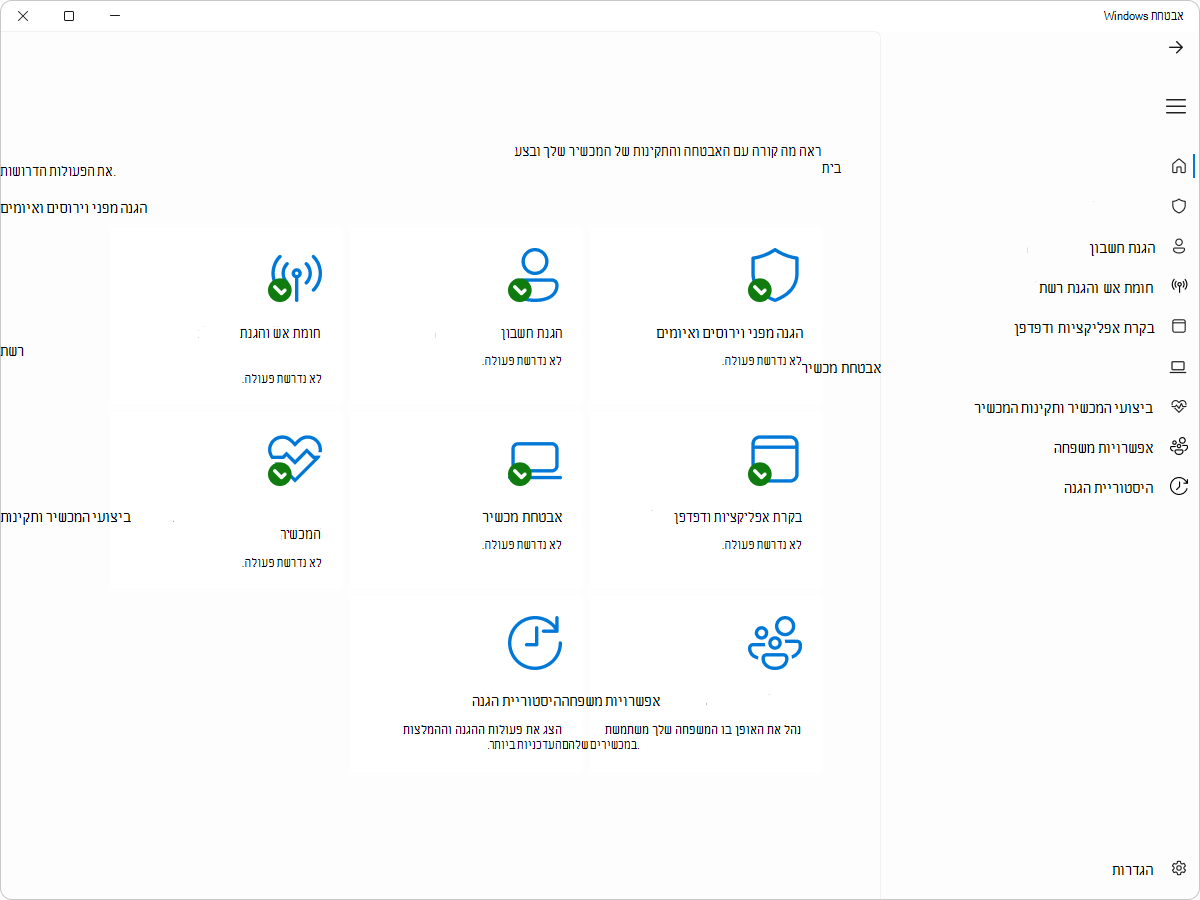Viewport: 1200px width, 900px height.
Task: Maximize the Windows Security window
Action: point(69,16)
